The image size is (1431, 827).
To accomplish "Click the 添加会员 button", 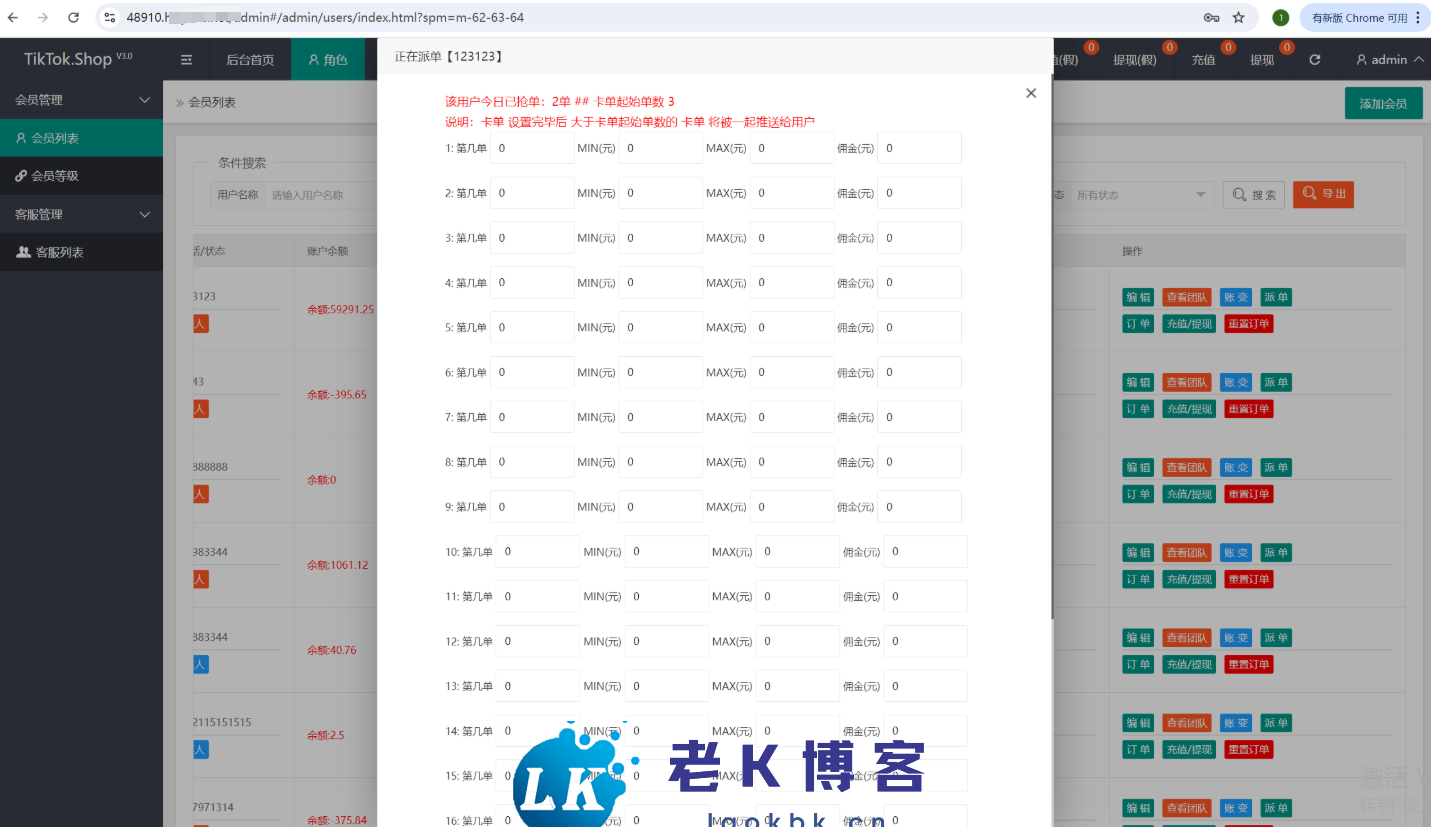I will point(1383,103).
